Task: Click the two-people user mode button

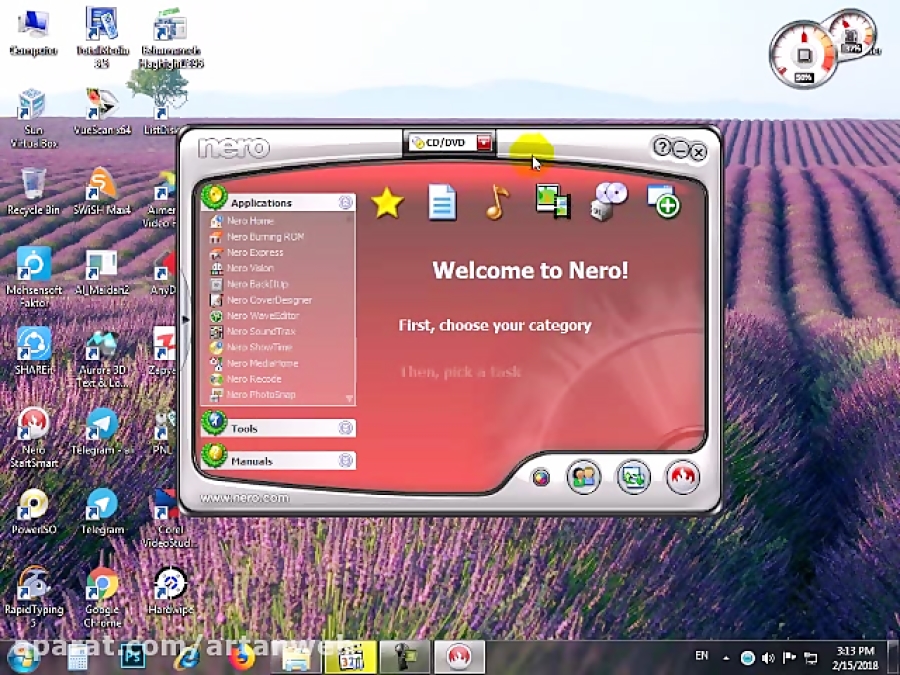Action: tap(583, 476)
